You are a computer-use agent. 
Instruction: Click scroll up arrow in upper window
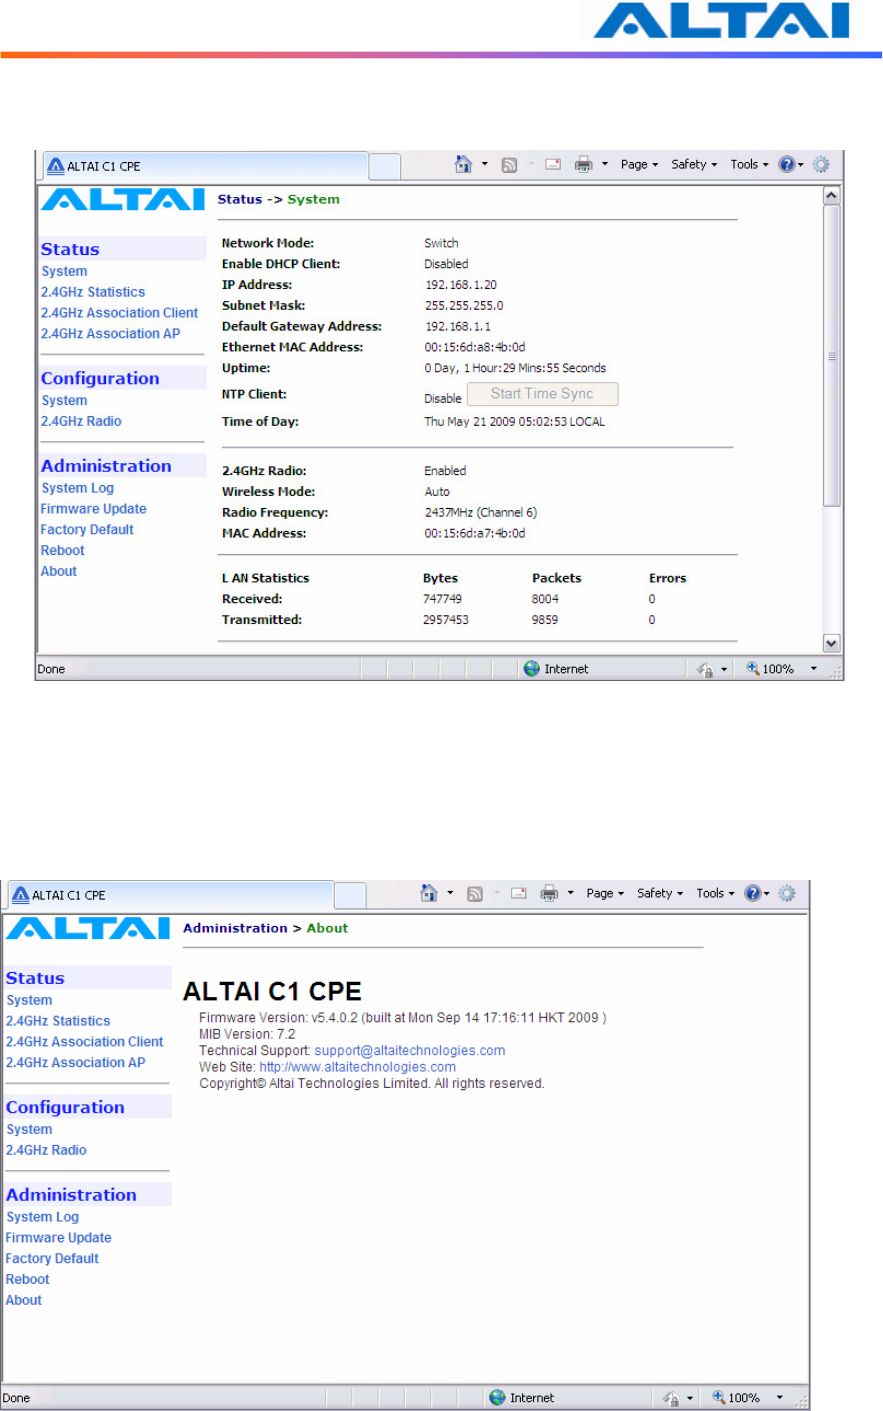(831, 195)
